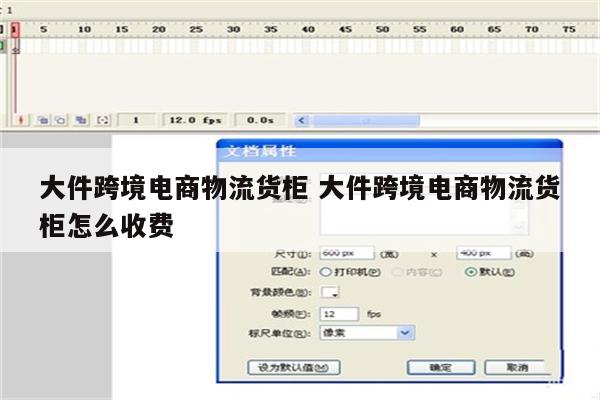This screenshot has height=400, width=600.
Task: Select the 内容 match radio button
Action: click(398, 272)
